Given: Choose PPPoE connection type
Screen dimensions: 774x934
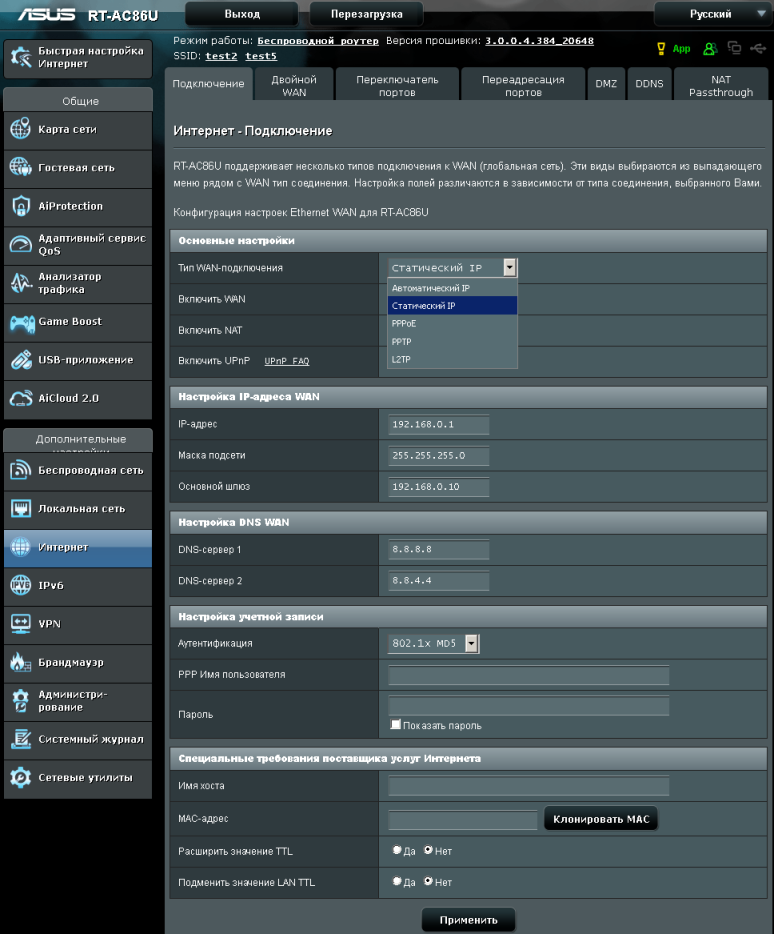Looking at the screenshot, I should [x=452, y=323].
